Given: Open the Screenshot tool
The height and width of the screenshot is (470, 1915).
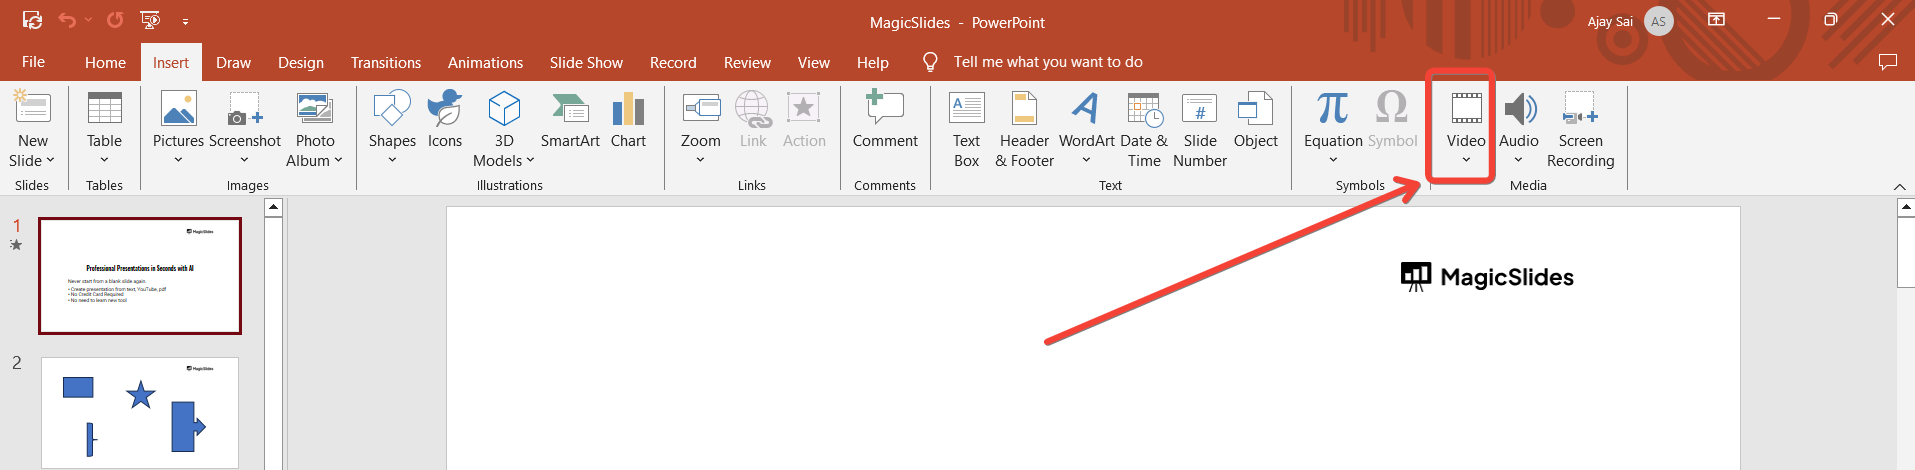Looking at the screenshot, I should pyautogui.click(x=245, y=128).
